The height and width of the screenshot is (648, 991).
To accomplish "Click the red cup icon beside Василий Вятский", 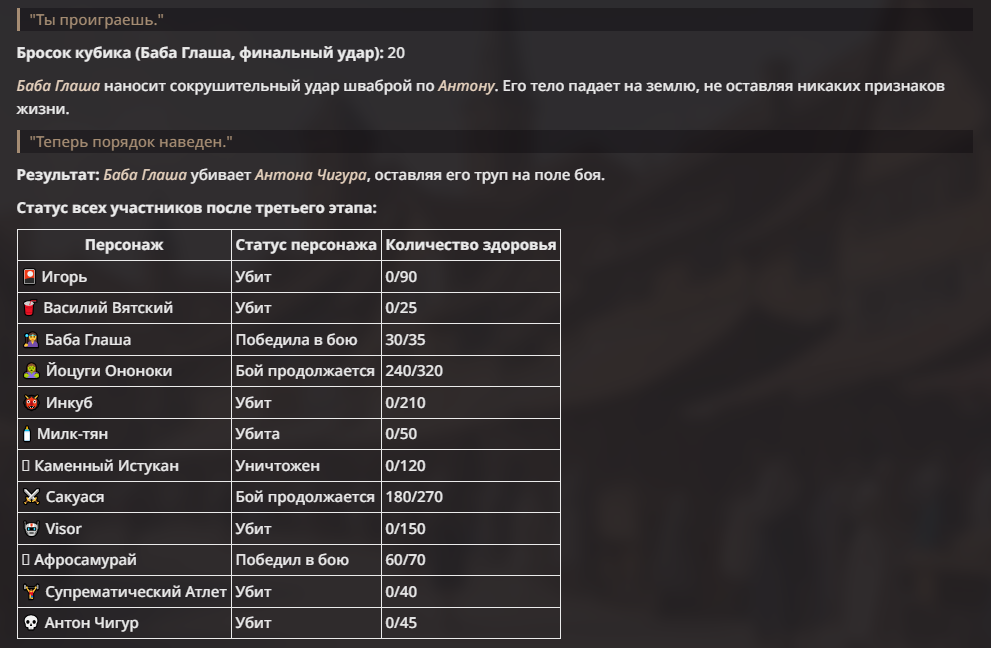I will [x=30, y=308].
